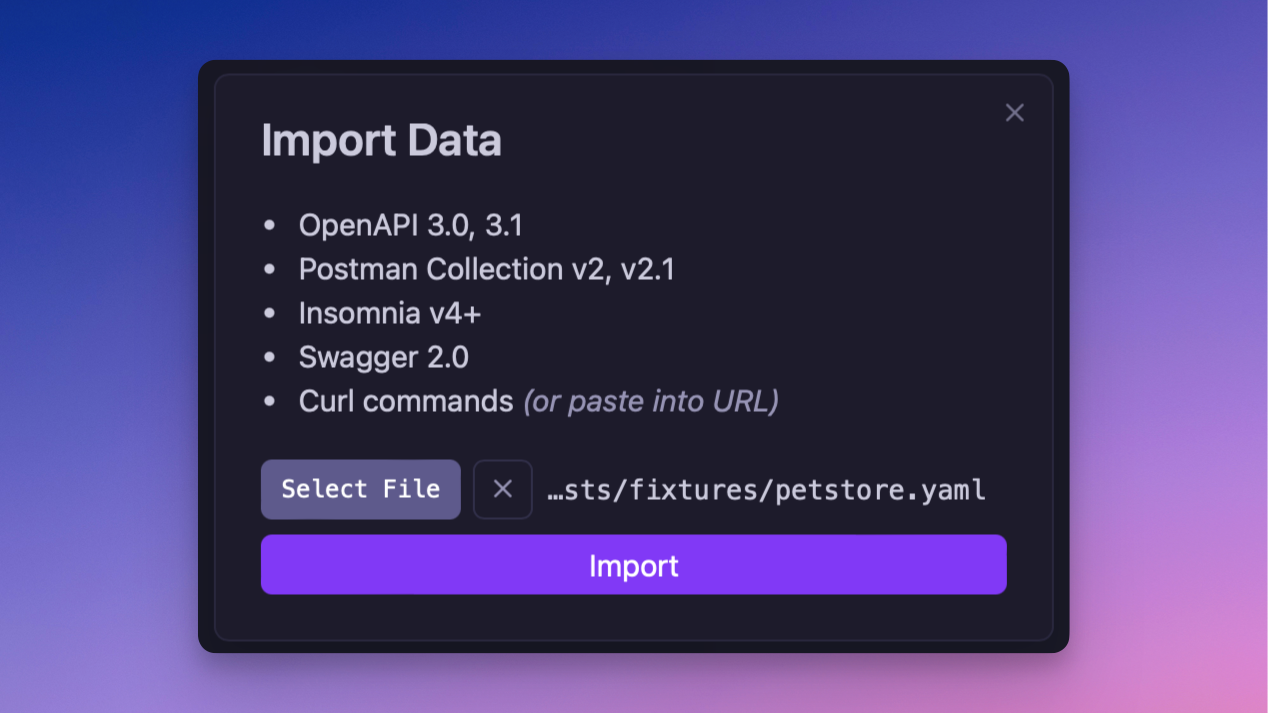
Task: Click the purple Import button
Action: [633, 565]
